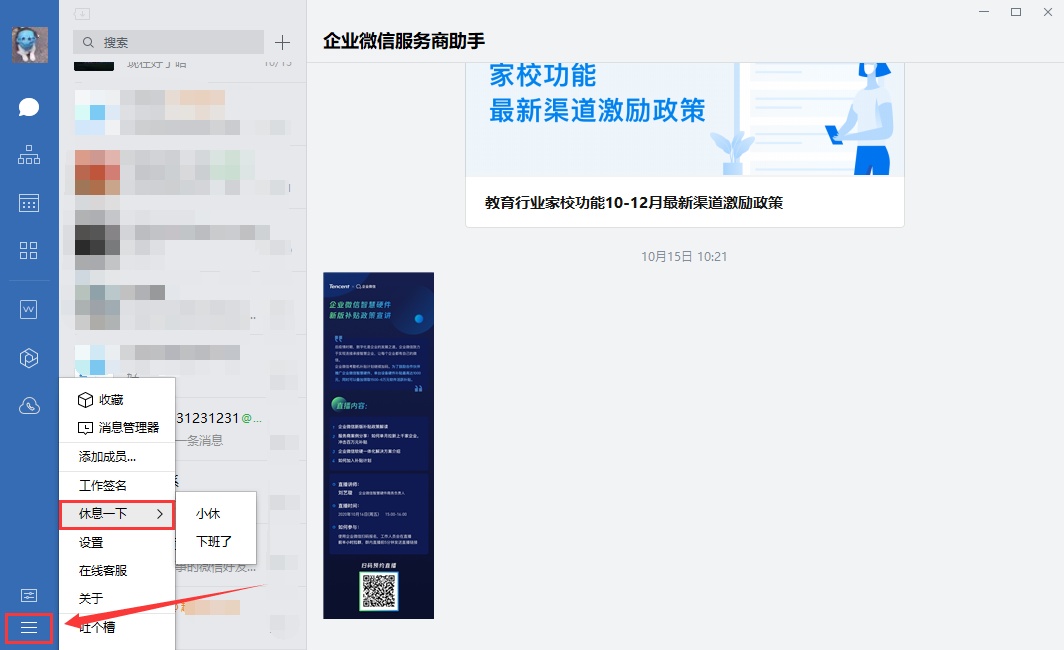Image resolution: width=1064 pixels, height=650 pixels.
Task: Select 下班了 from the submenu
Action: pyautogui.click(x=214, y=542)
